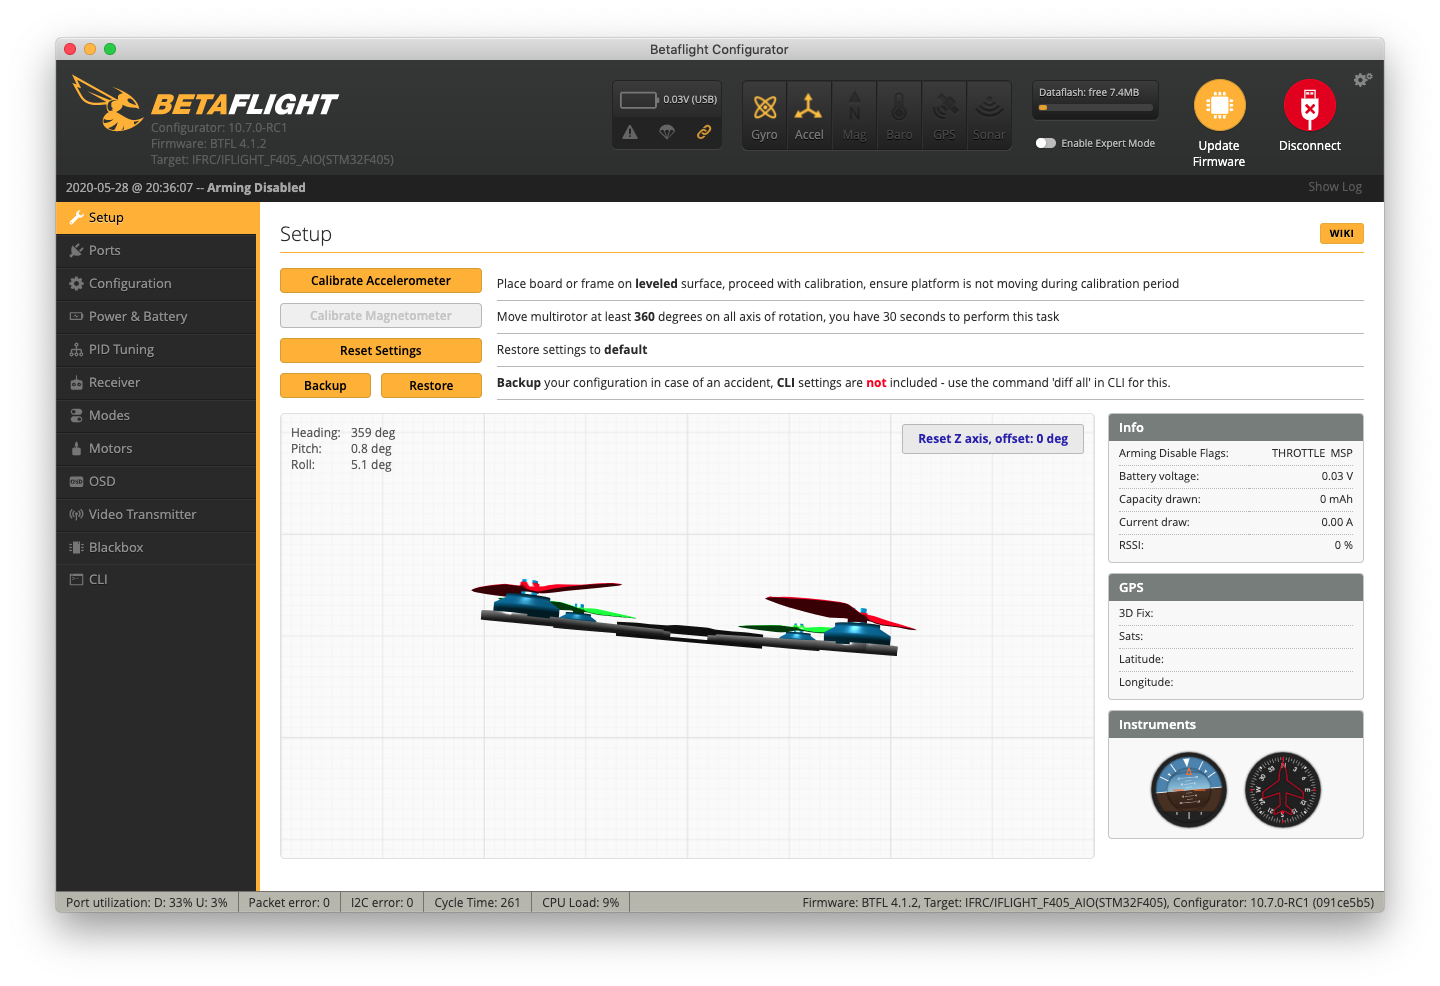Click Packet error status entry
Viewport: 1440px width, 986px height.
point(289,903)
